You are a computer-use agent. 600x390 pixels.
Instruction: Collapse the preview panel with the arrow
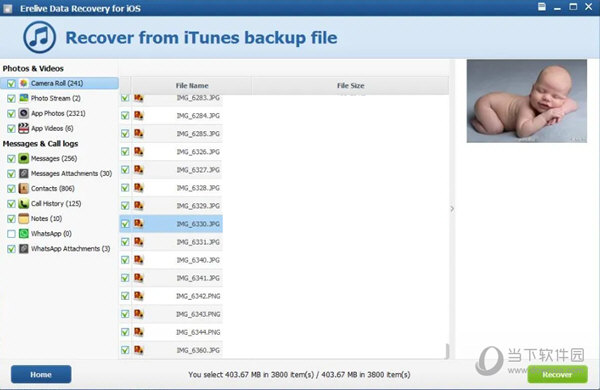[x=452, y=209]
